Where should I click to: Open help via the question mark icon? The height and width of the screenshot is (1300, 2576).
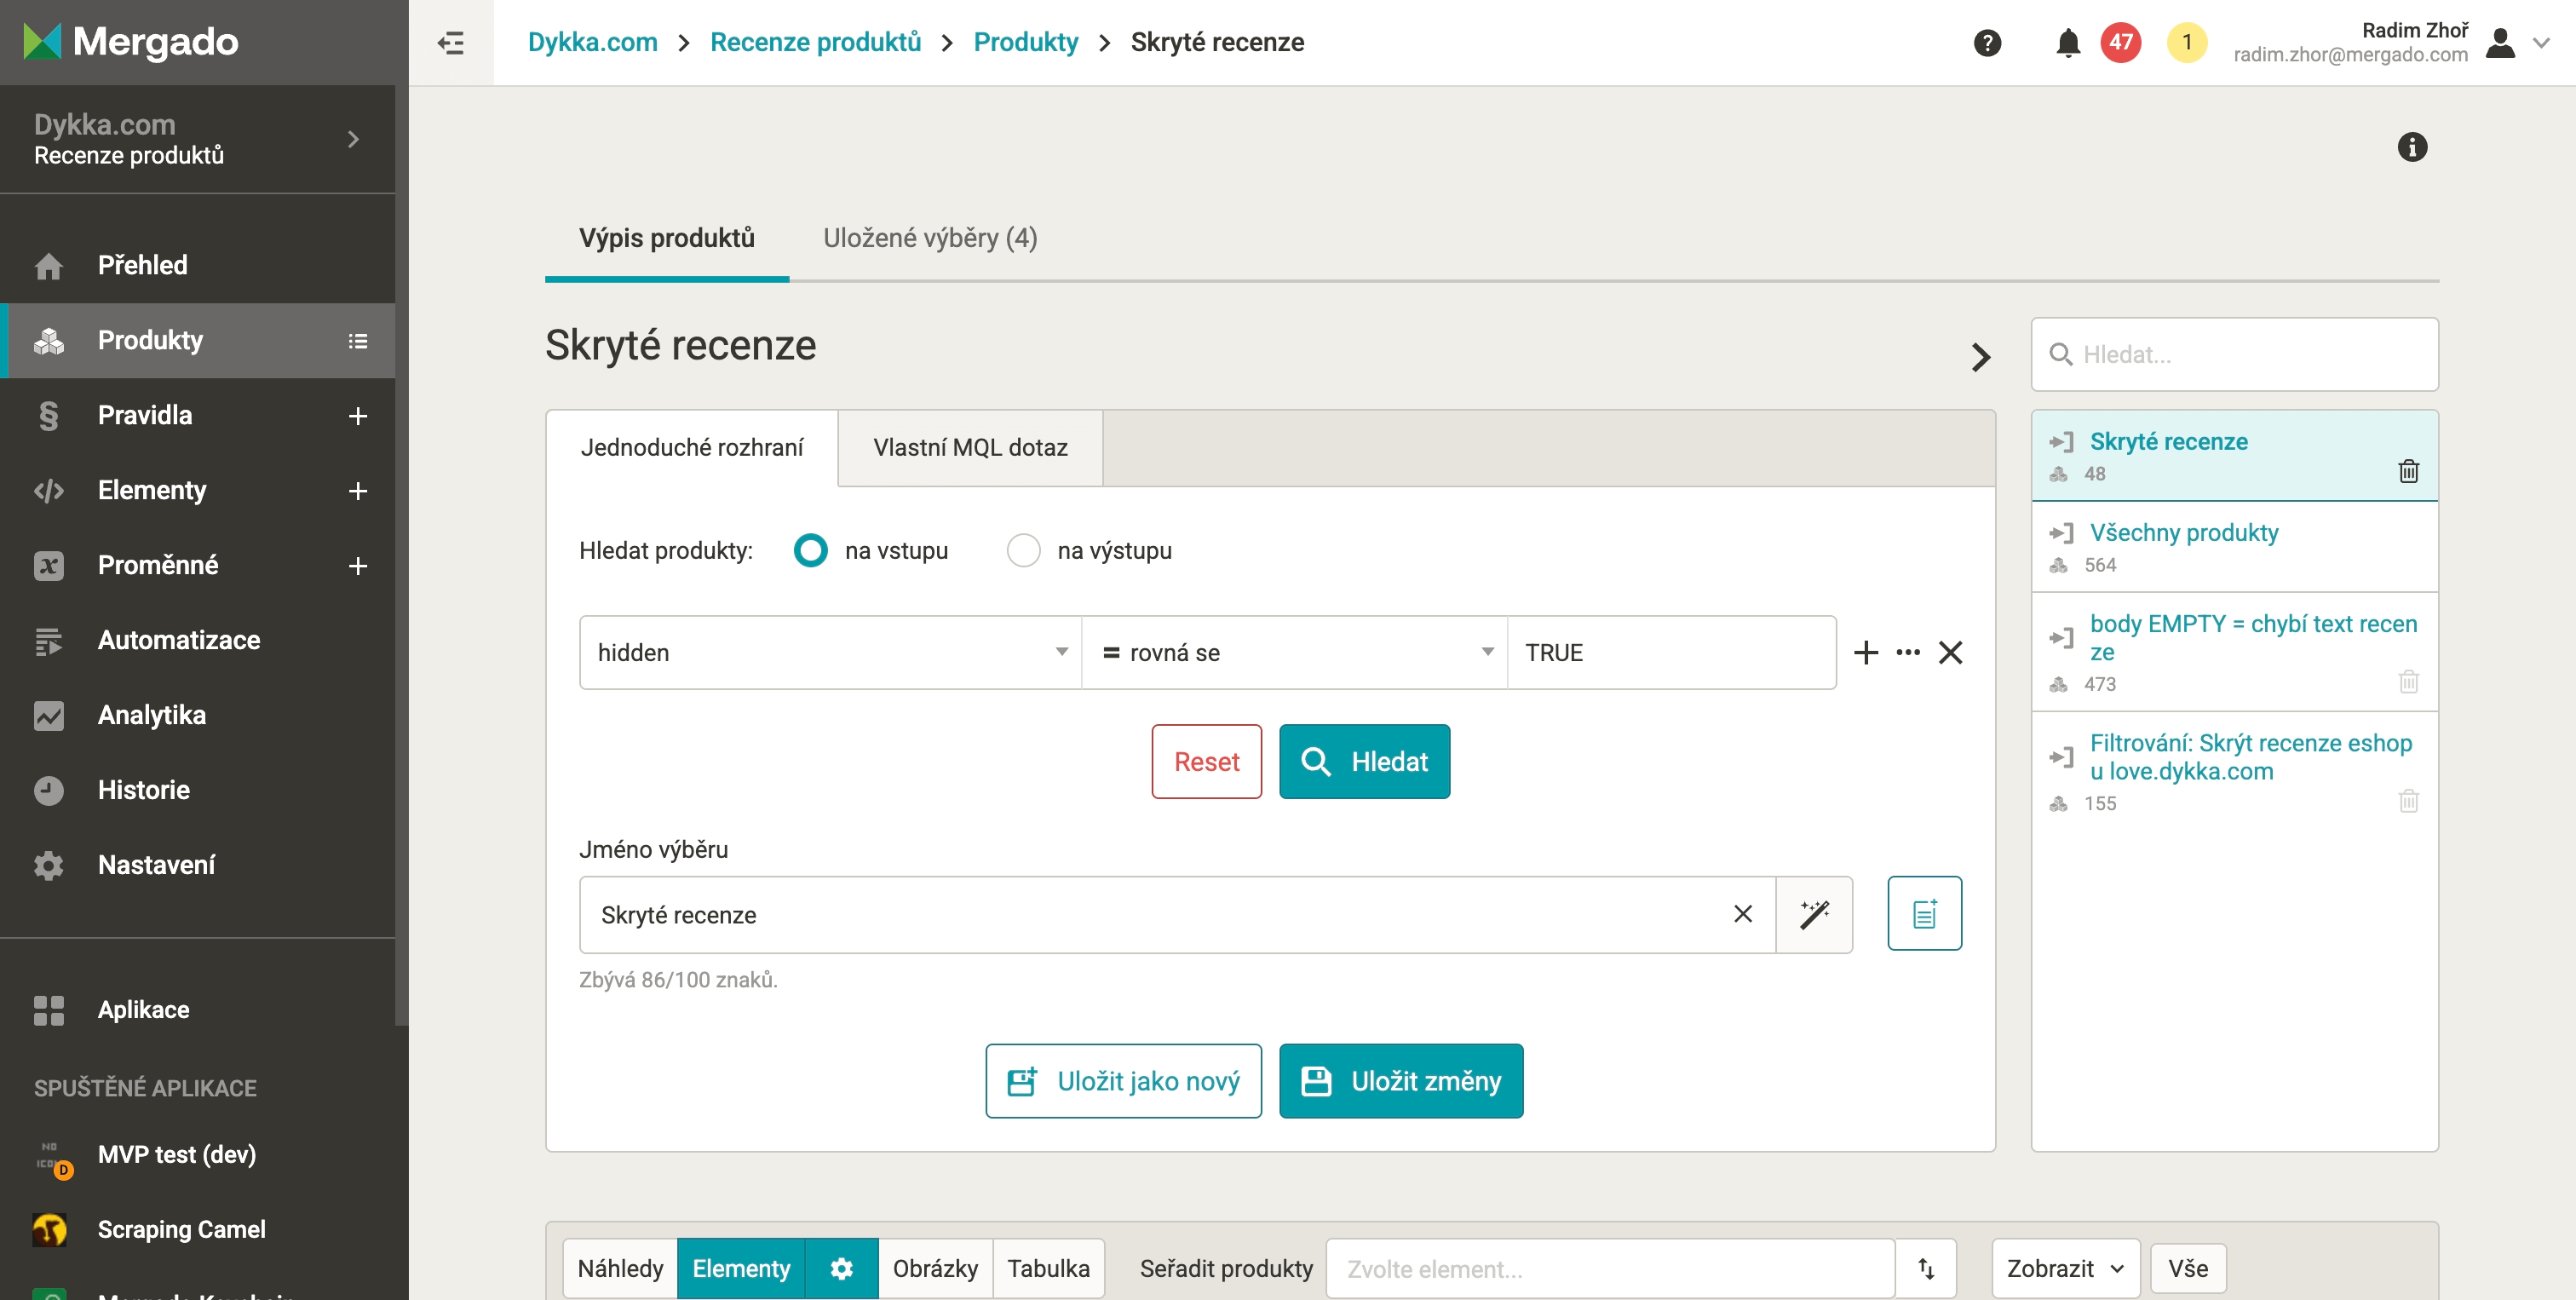(1987, 42)
